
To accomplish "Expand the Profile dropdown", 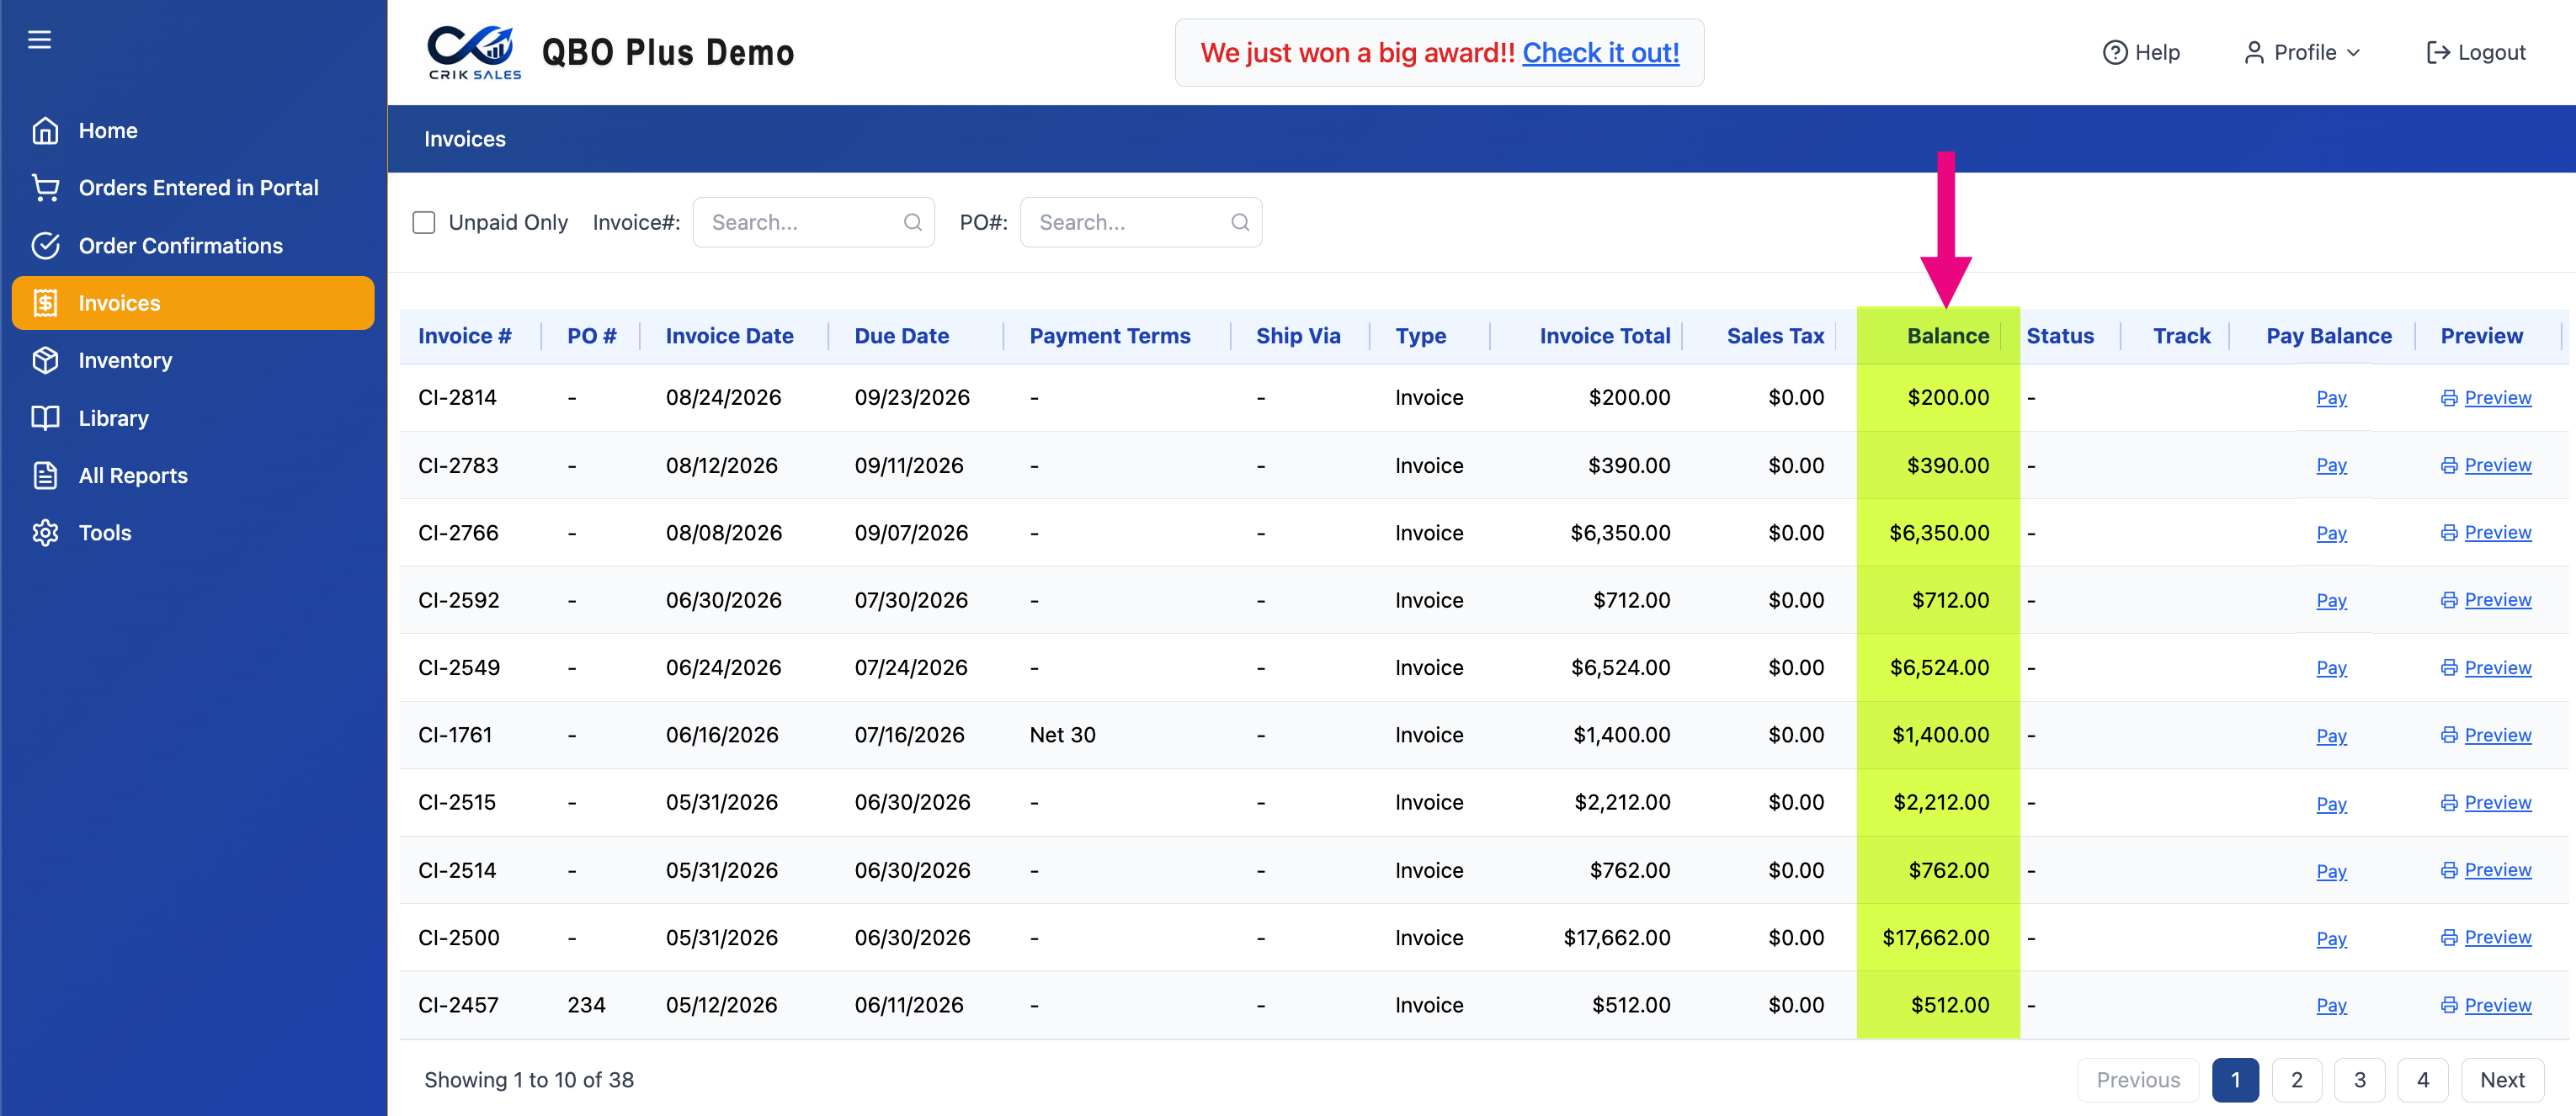I will [2302, 52].
